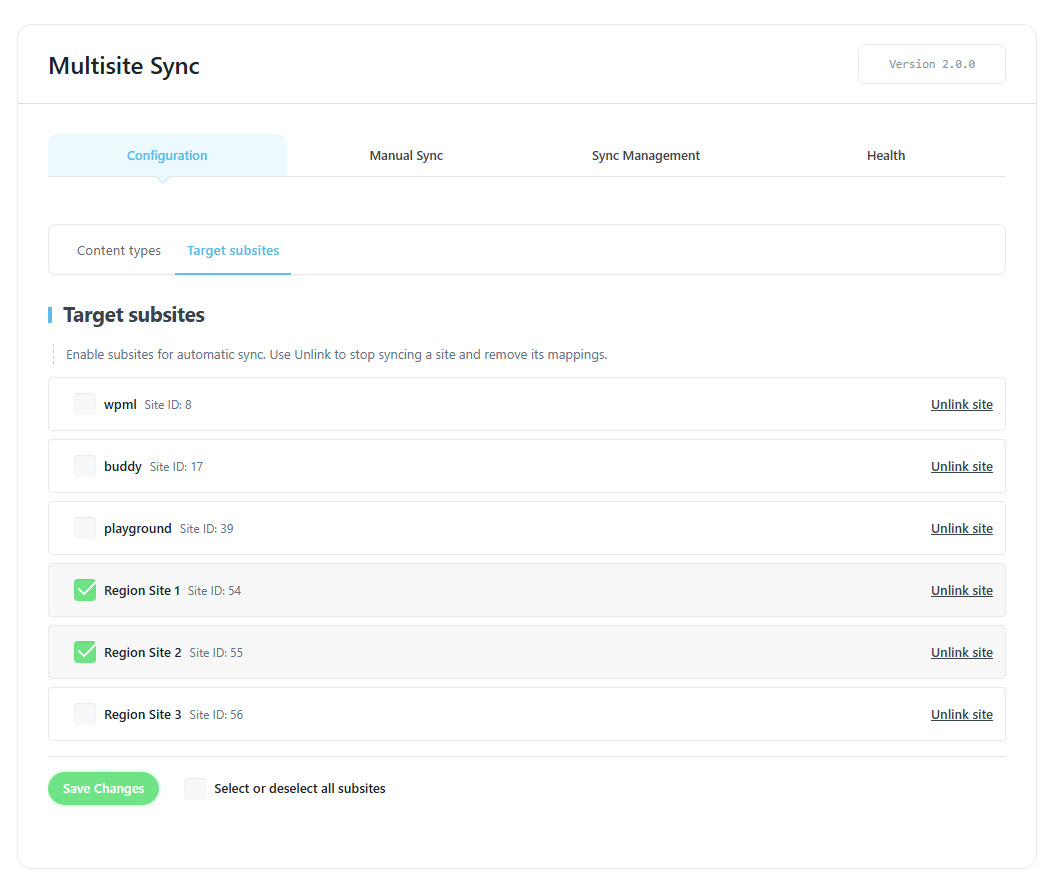The height and width of the screenshot is (889, 1061).
Task: Uncheck the Region Site 1 checkbox
Action: pos(85,590)
